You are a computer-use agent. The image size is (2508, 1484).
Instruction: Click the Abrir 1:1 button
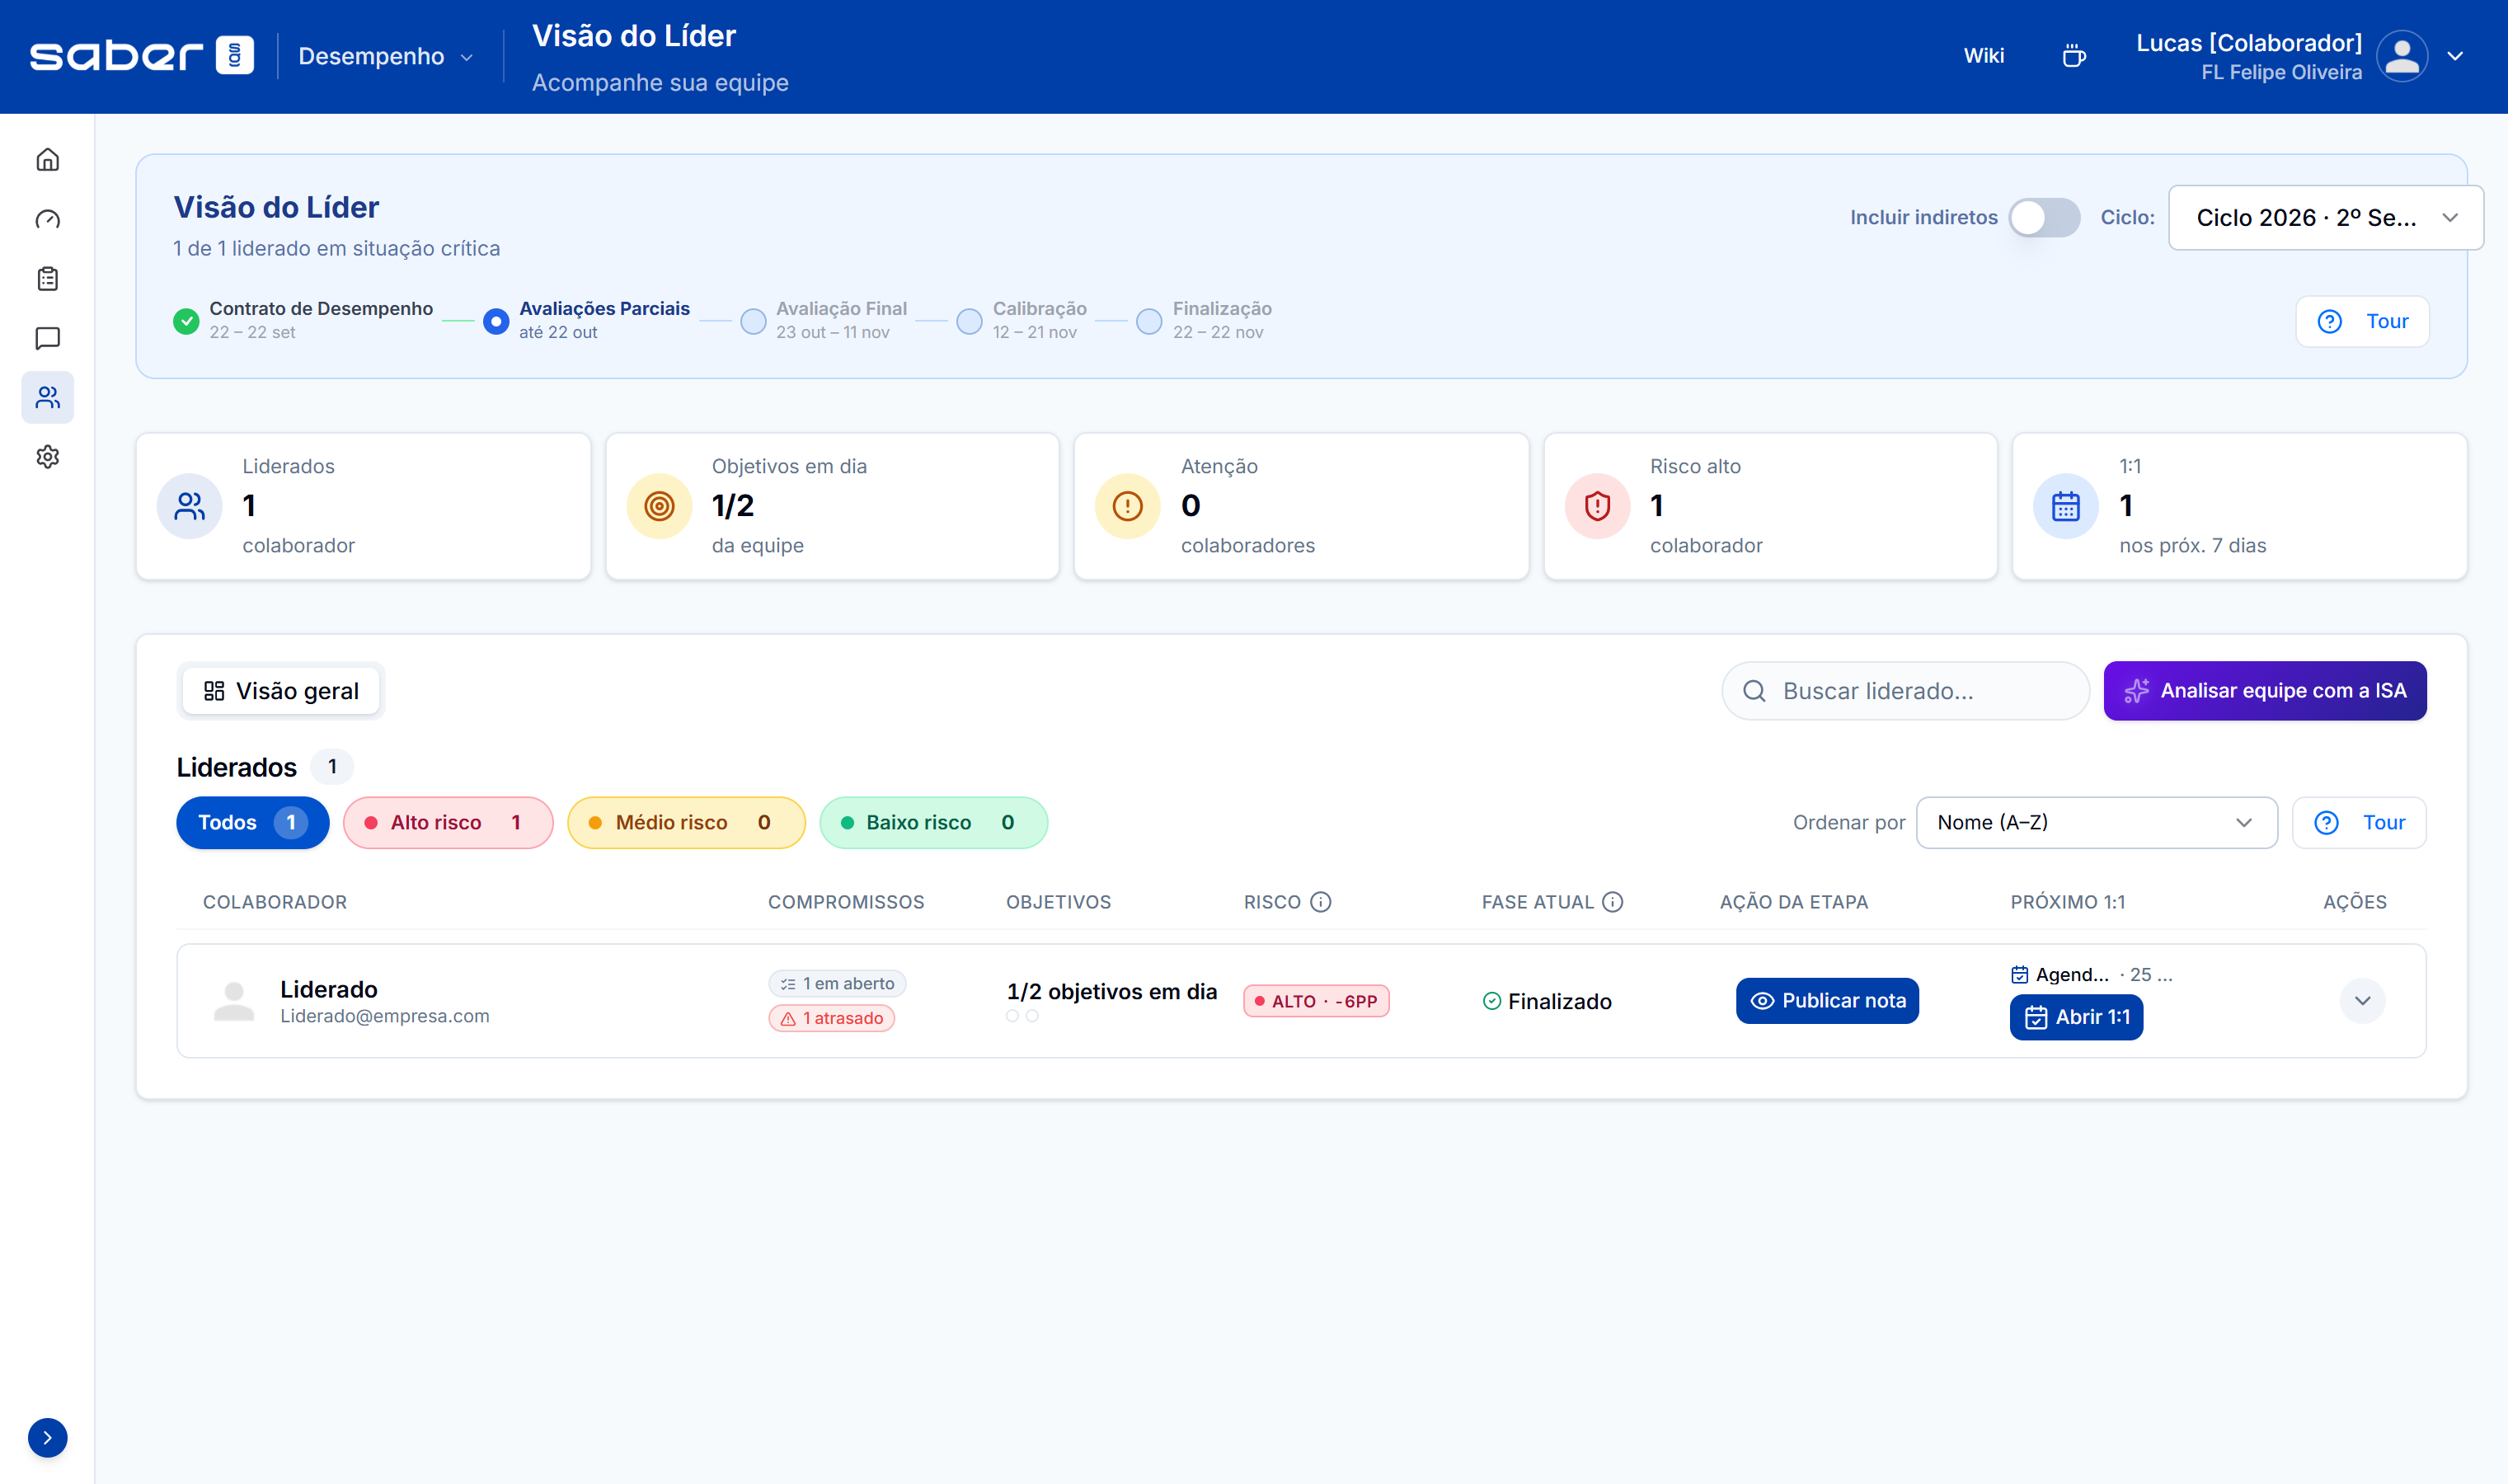[2076, 1017]
